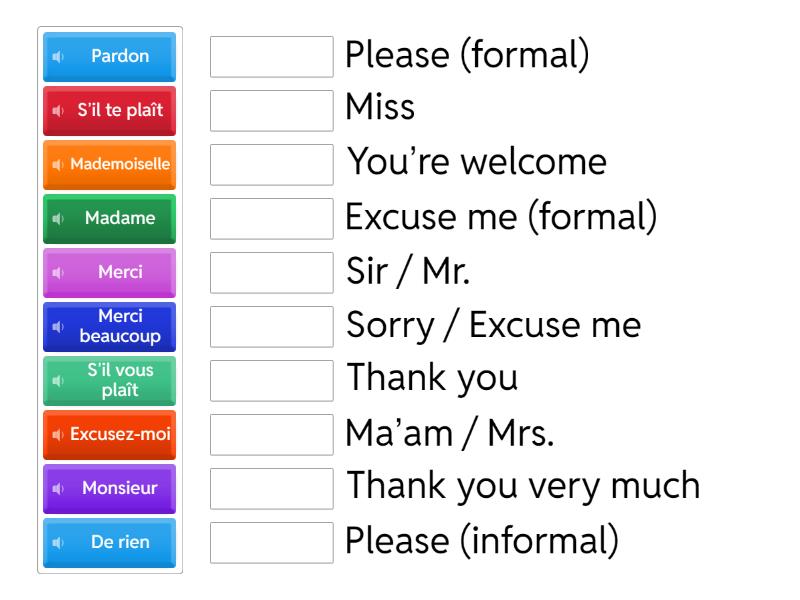Play audio for Monsieur tile
Screen dimensions: 800x600
pyautogui.click(x=58, y=489)
